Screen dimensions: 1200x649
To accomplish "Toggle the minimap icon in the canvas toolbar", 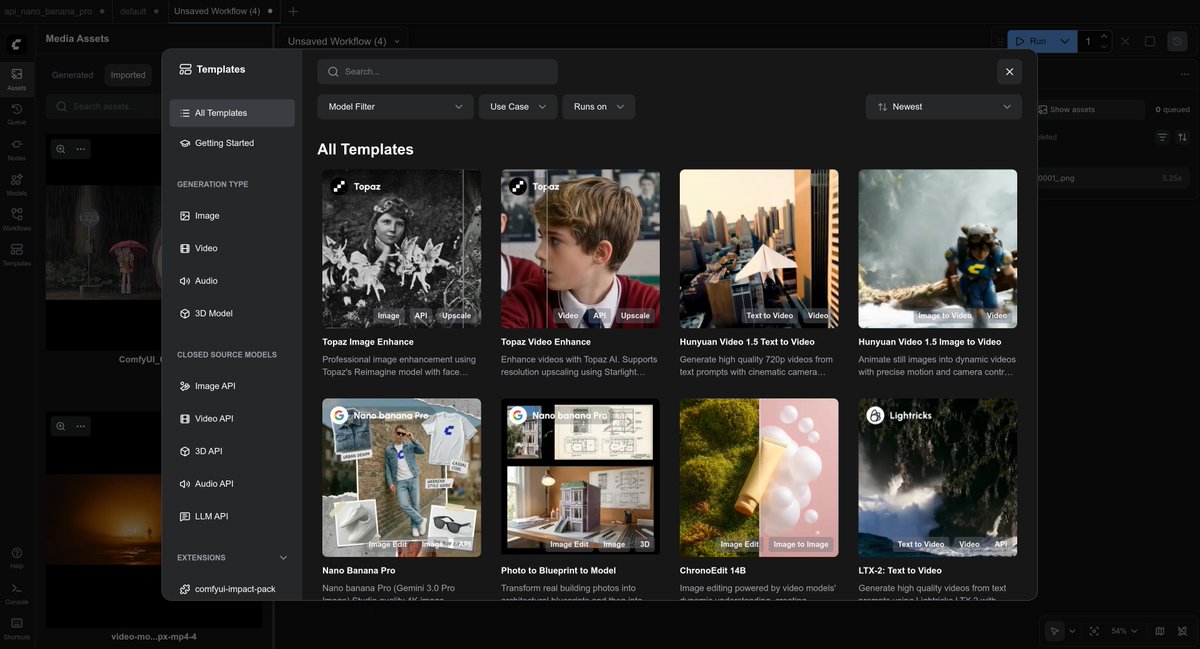I will click(x=1160, y=631).
